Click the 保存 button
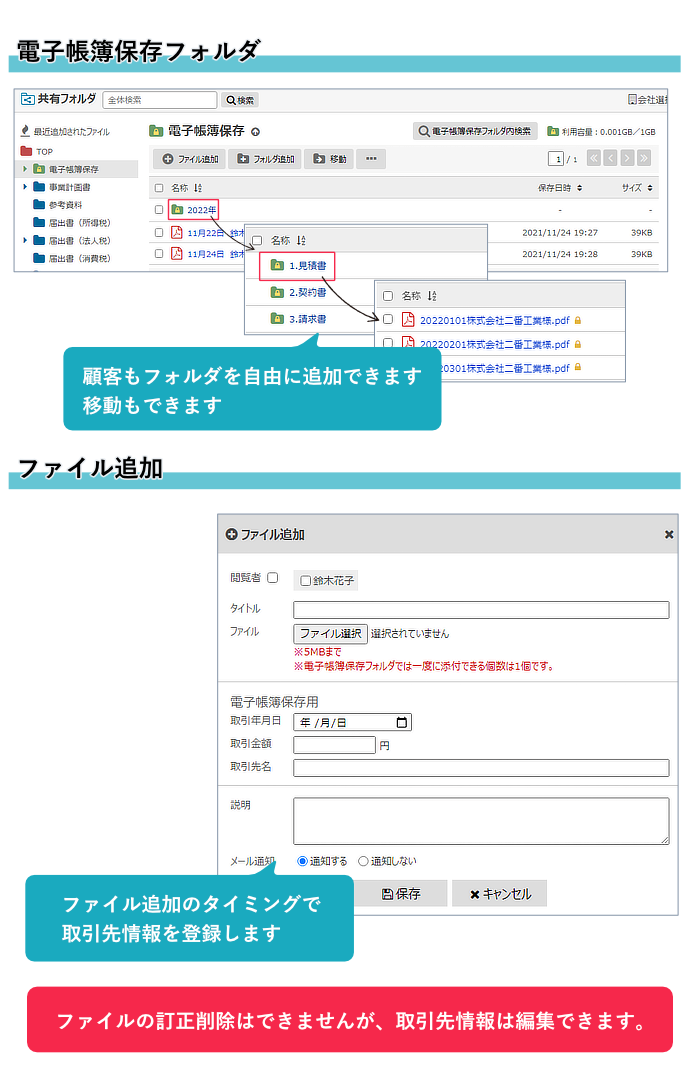The height and width of the screenshot is (1070, 699). (x=400, y=894)
